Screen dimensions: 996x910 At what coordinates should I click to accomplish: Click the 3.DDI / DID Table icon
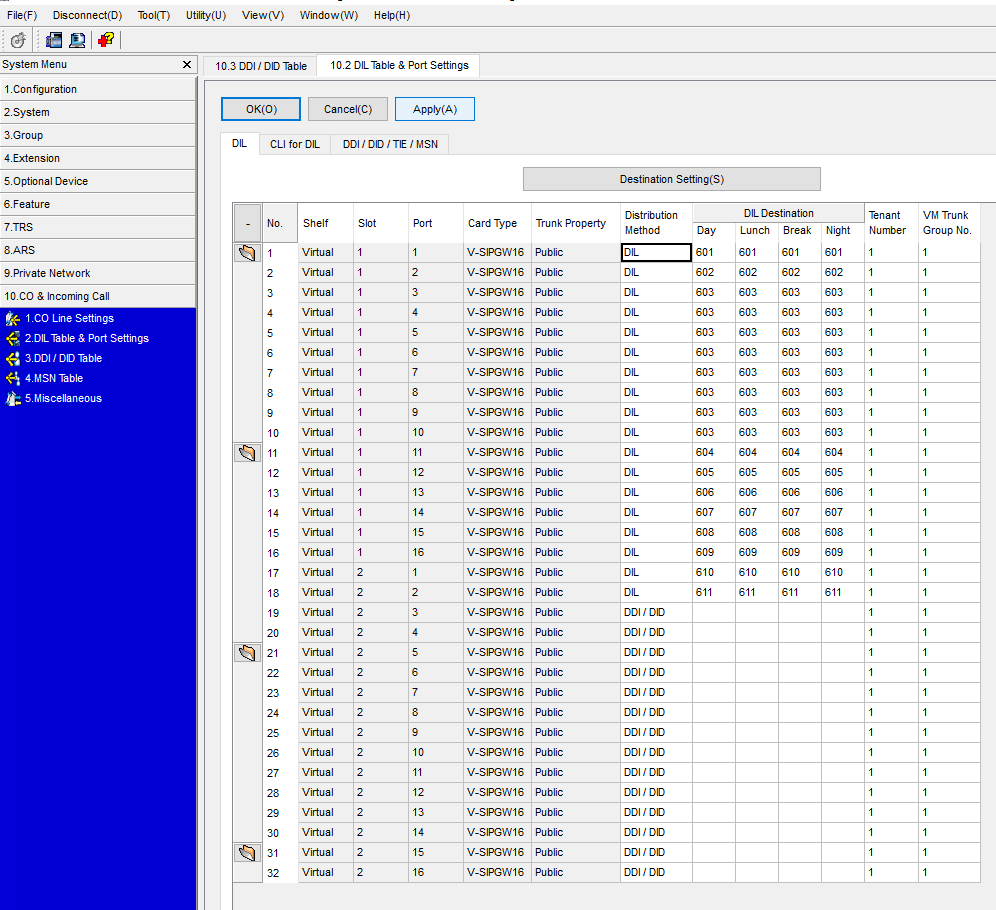(x=13, y=359)
